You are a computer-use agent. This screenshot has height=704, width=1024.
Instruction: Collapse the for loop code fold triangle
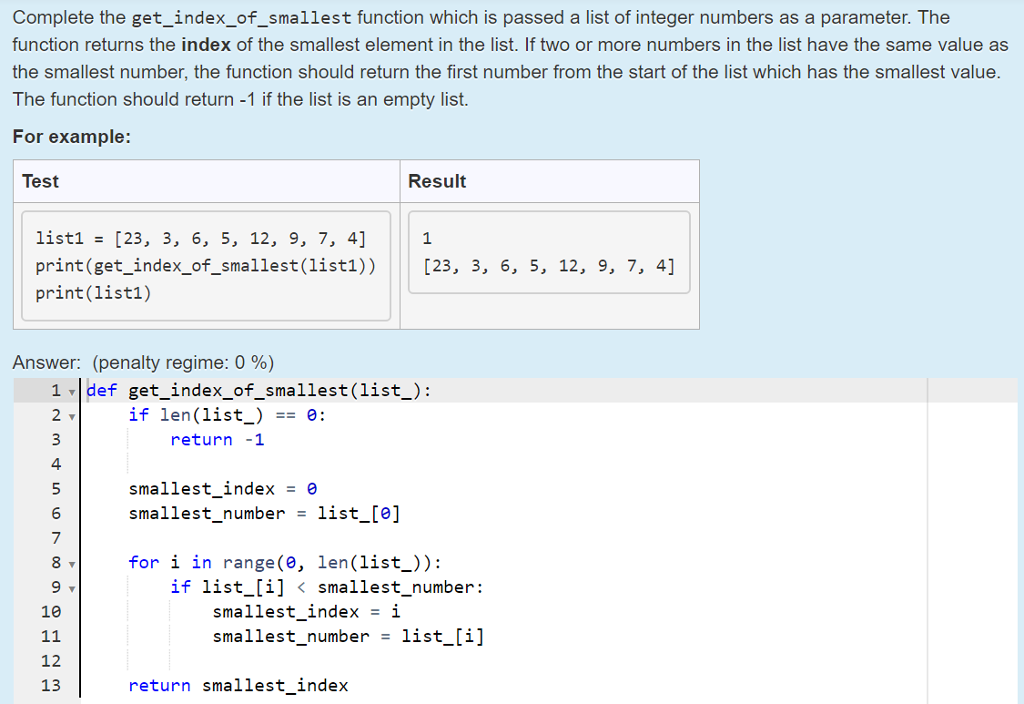coord(70,562)
